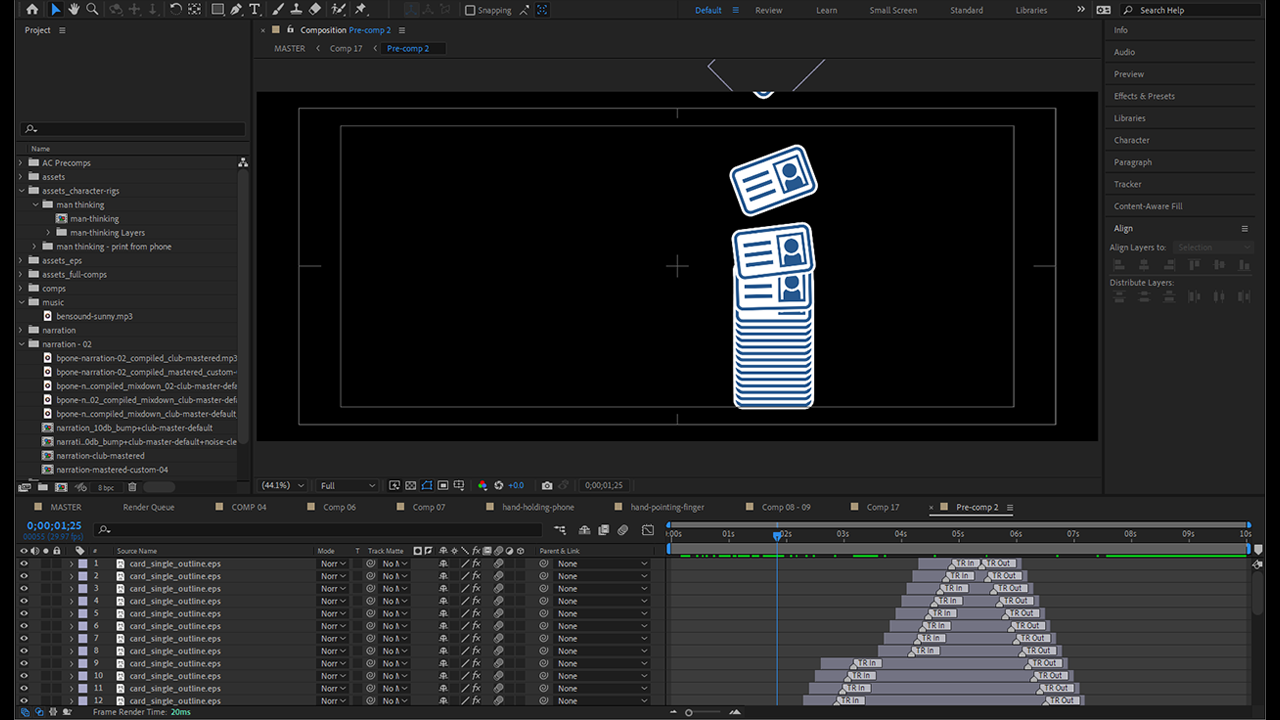Toggle visibility of layer 5
Image resolution: width=1280 pixels, height=720 pixels.
coord(24,614)
